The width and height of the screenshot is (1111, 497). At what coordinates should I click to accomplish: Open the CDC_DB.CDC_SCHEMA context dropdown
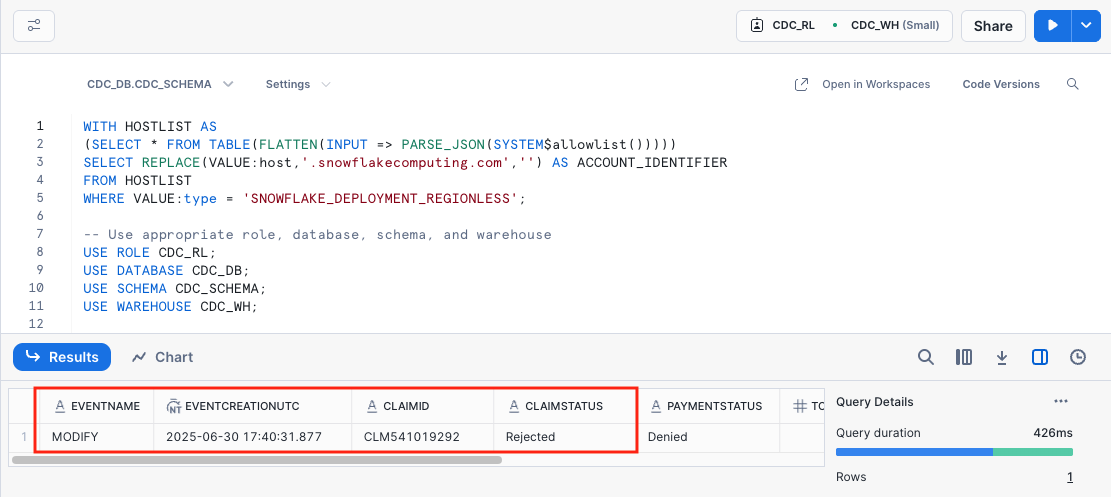160,84
